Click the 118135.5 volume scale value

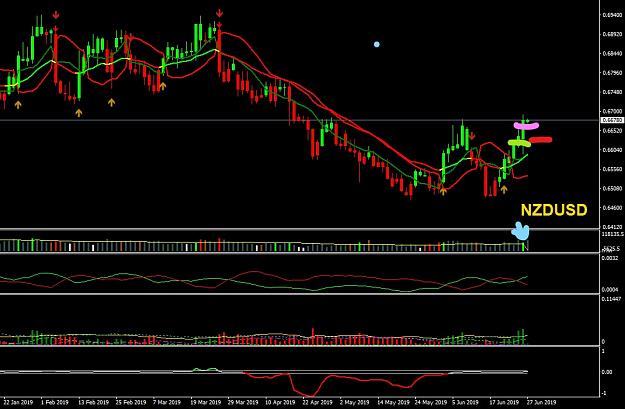[x=613, y=234]
